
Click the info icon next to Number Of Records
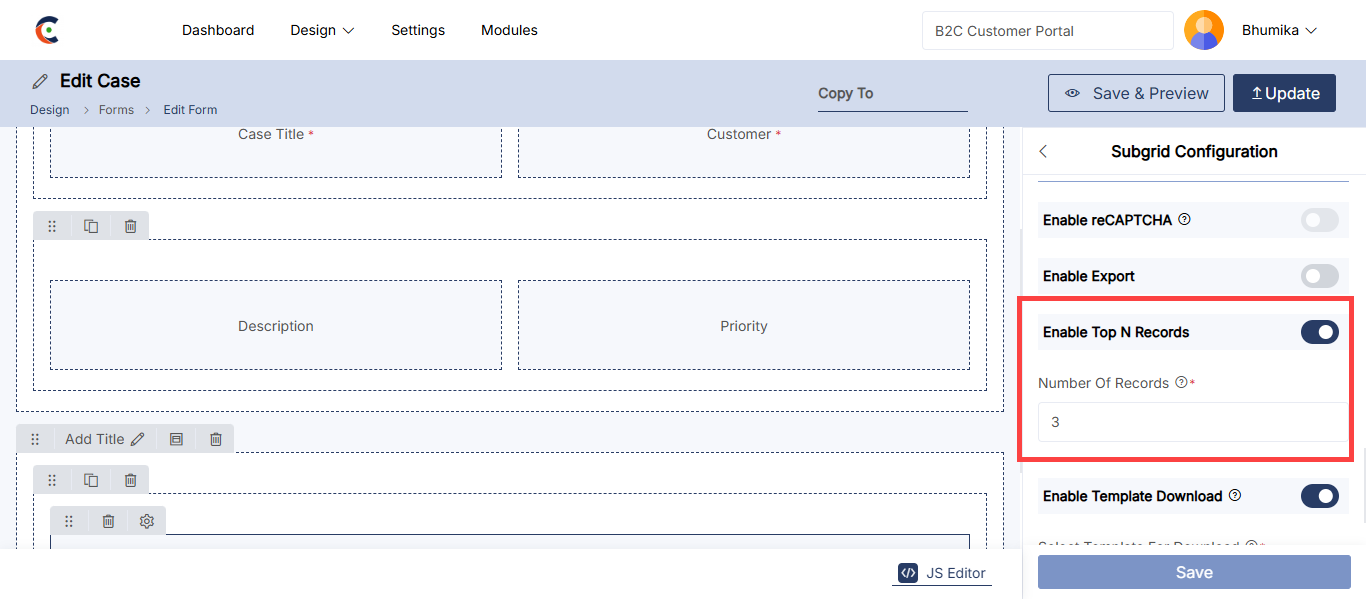tap(1181, 383)
